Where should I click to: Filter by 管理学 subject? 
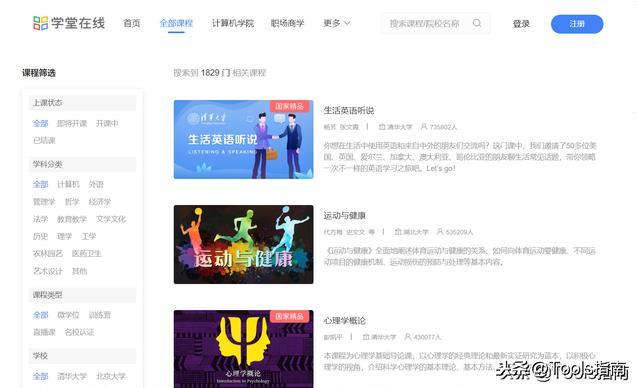tap(44, 202)
